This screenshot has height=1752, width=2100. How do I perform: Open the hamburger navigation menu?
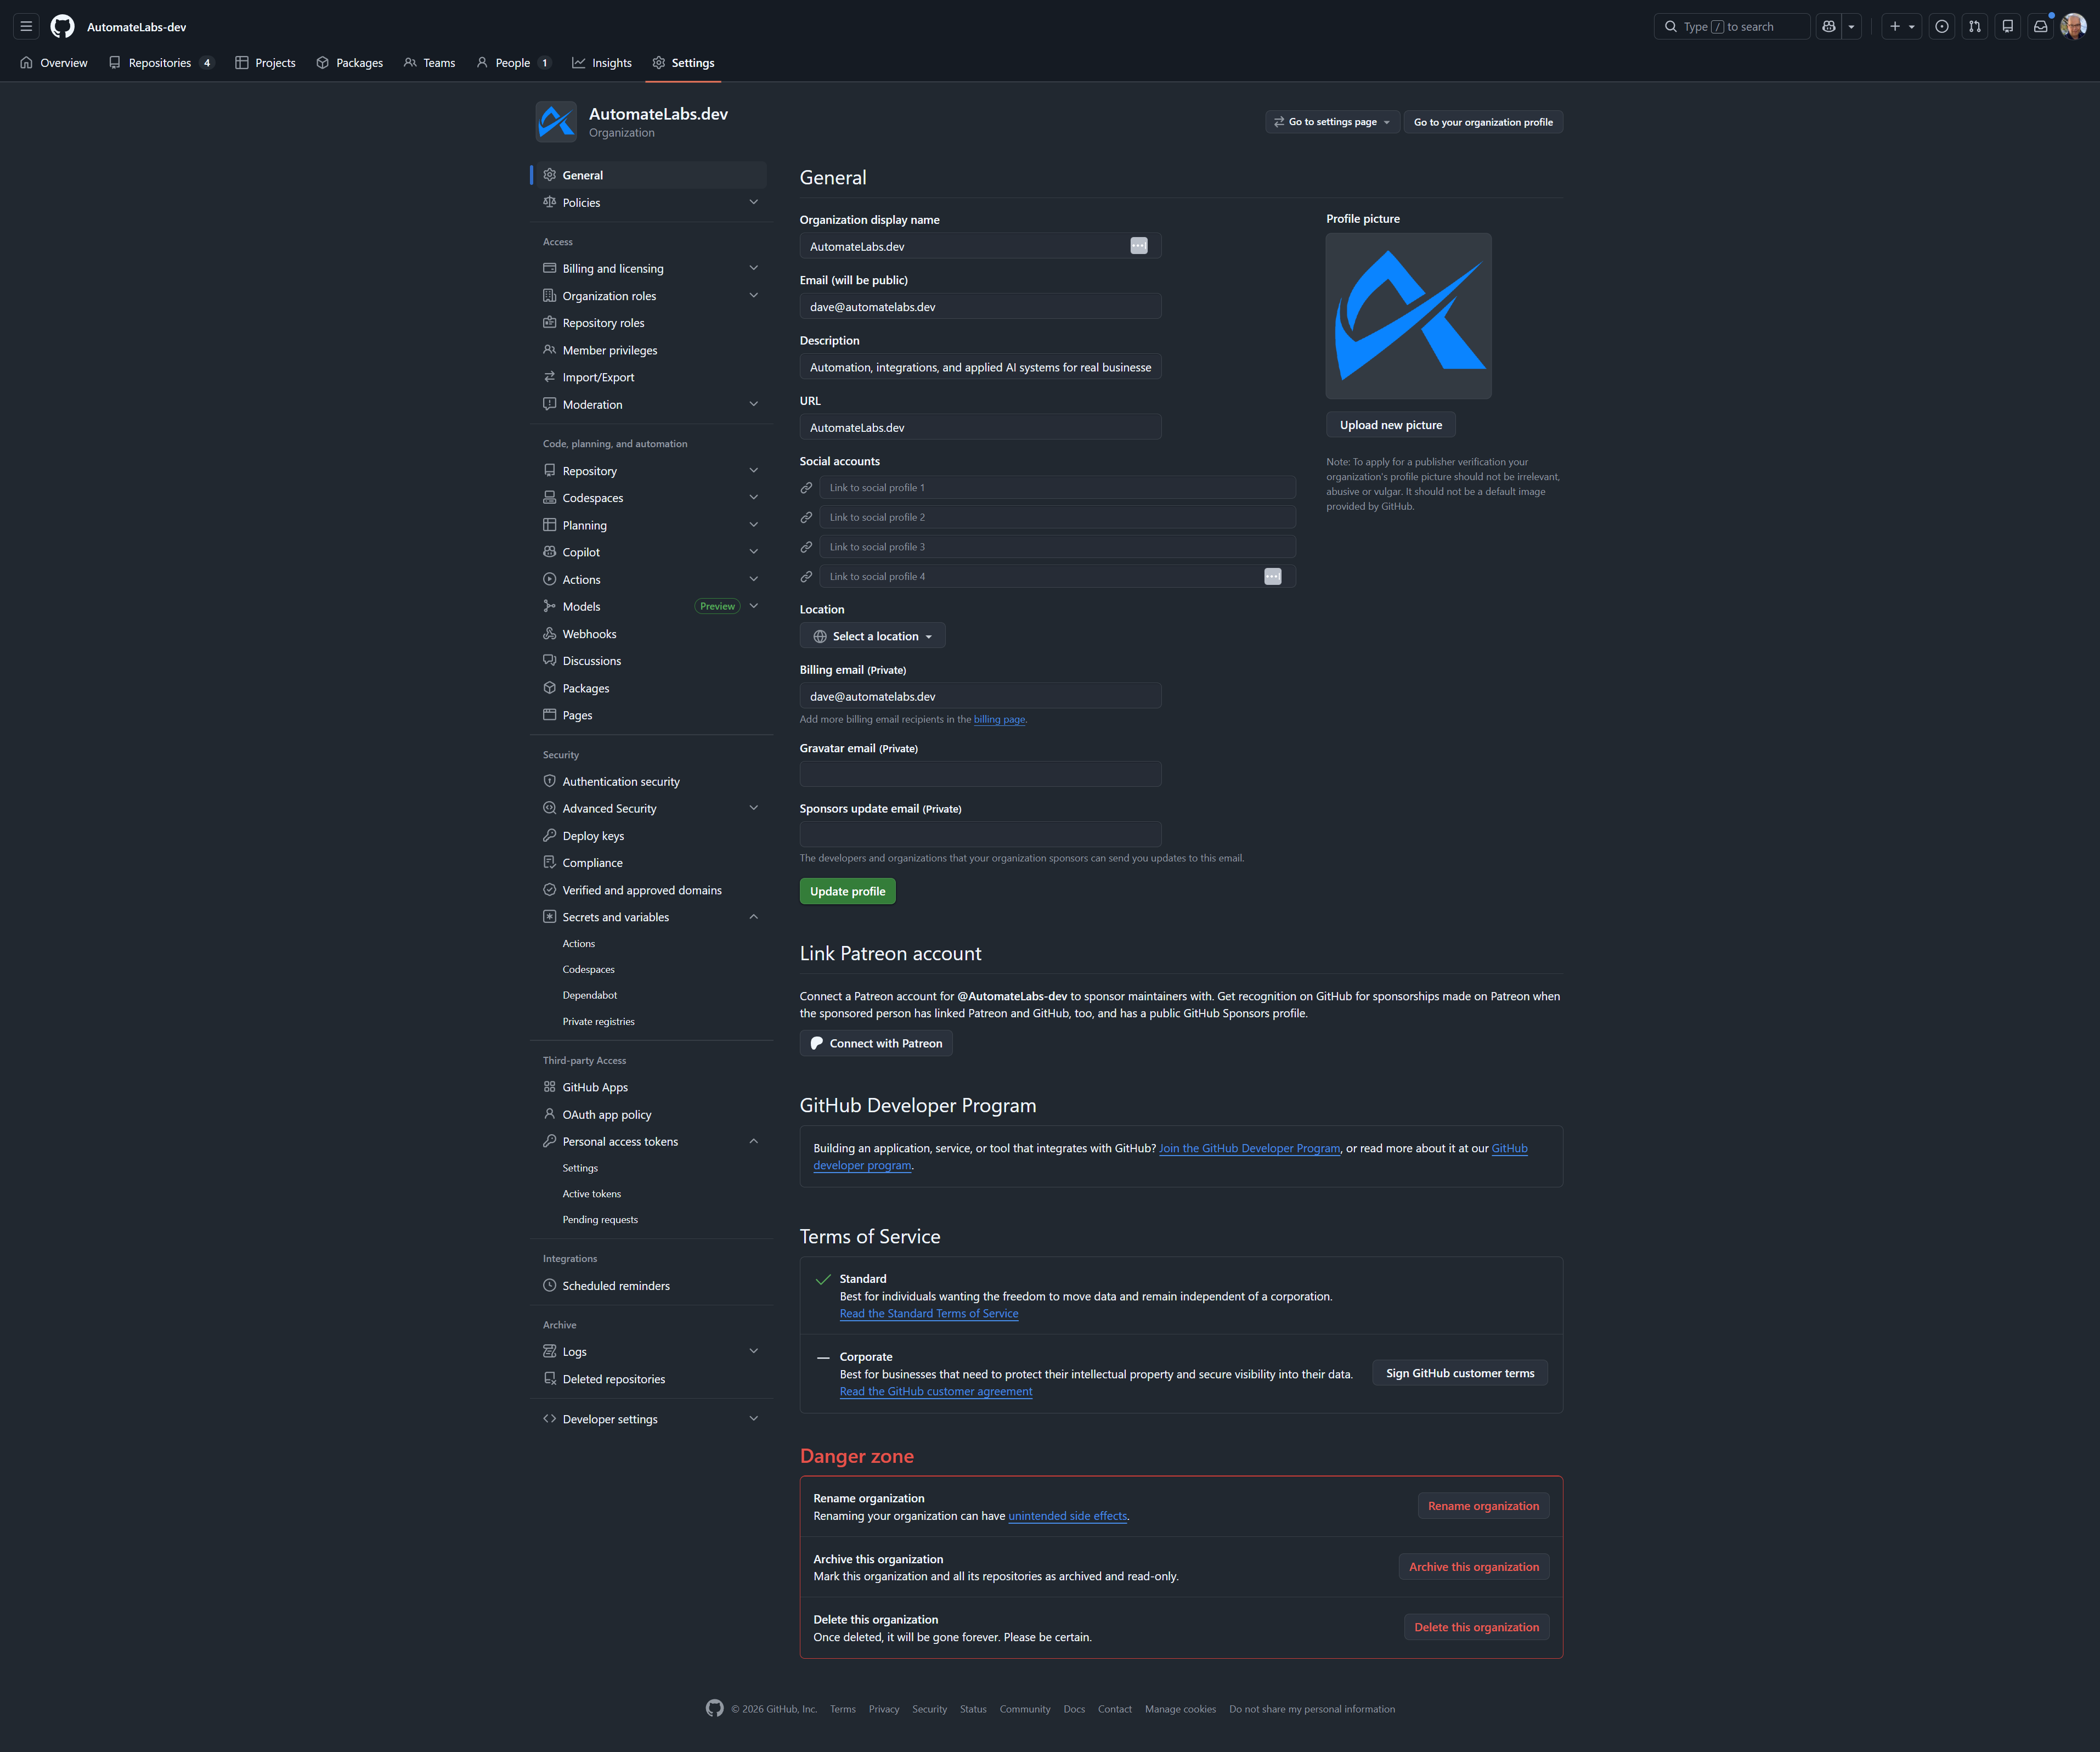tap(26, 27)
